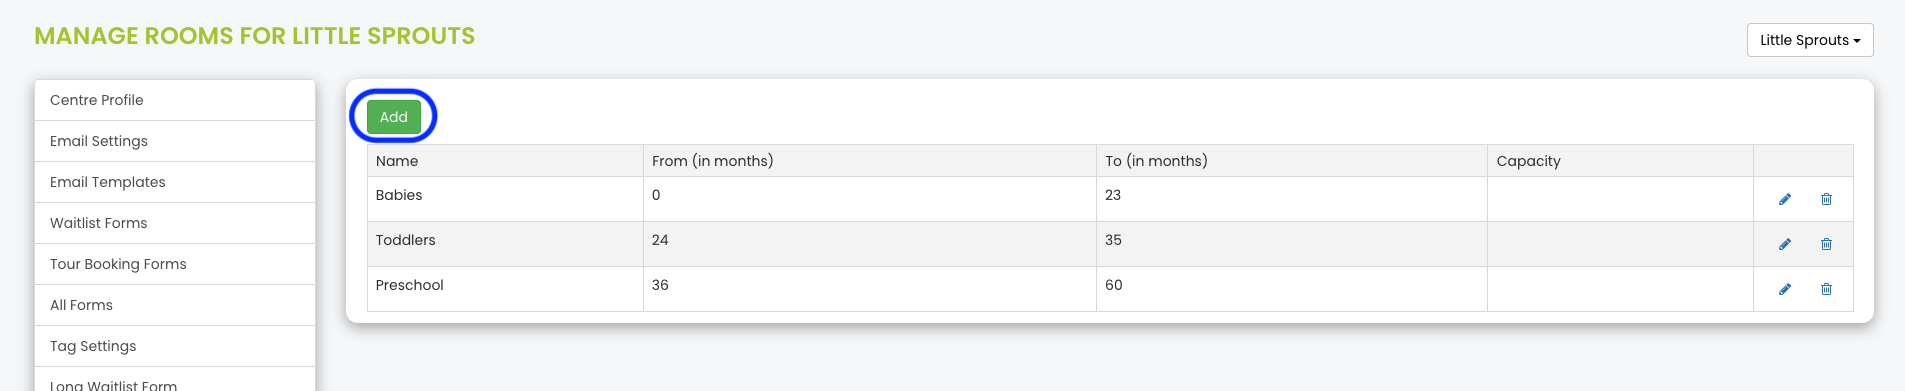
Task: Open Tag Settings menu item
Action: (175, 346)
